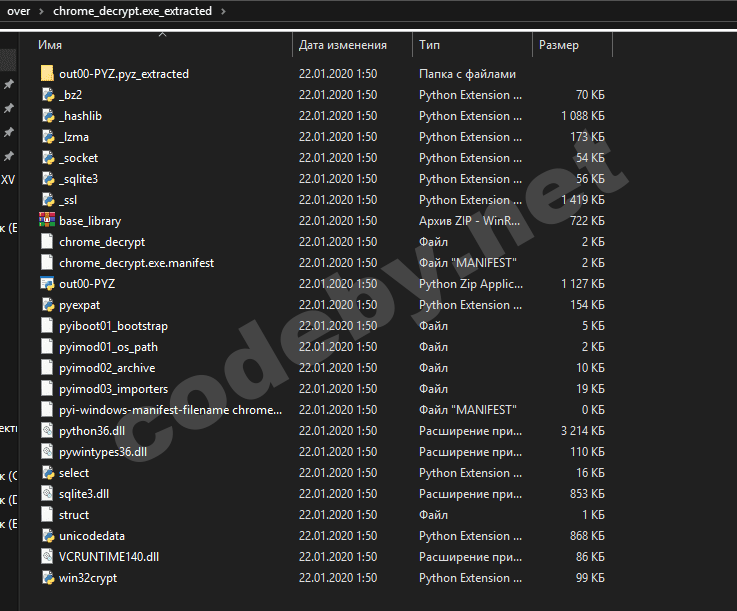The width and height of the screenshot is (737, 611).
Task: Click the file name 'pyimod03_importers'
Action: pos(113,389)
